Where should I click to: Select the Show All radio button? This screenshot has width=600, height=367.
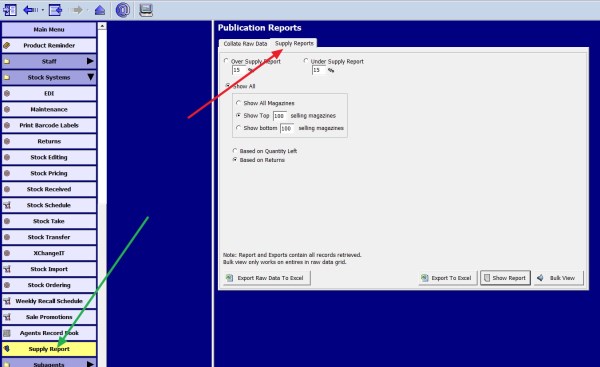[228, 86]
